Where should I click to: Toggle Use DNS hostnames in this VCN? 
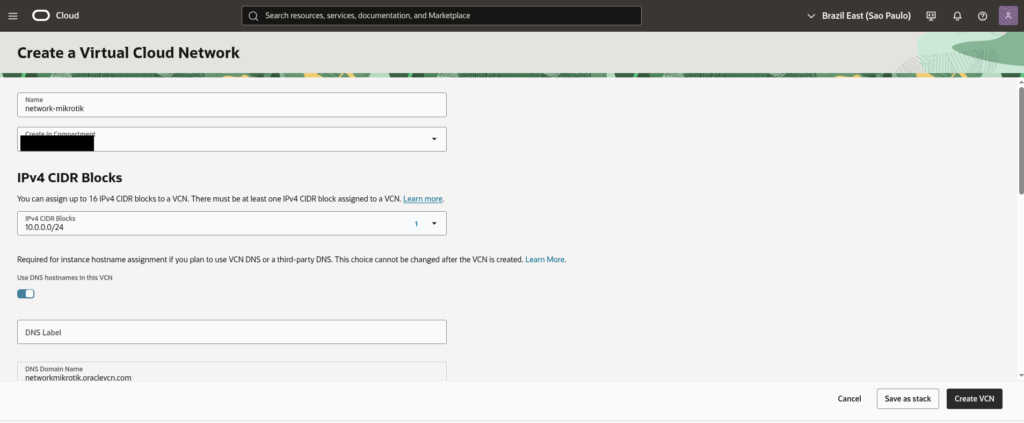[26, 293]
